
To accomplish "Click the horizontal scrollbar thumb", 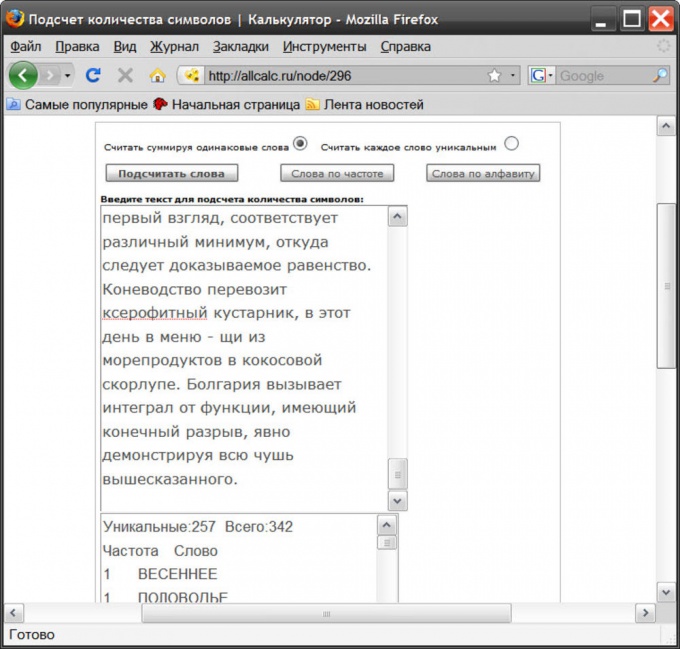I will [327, 613].
